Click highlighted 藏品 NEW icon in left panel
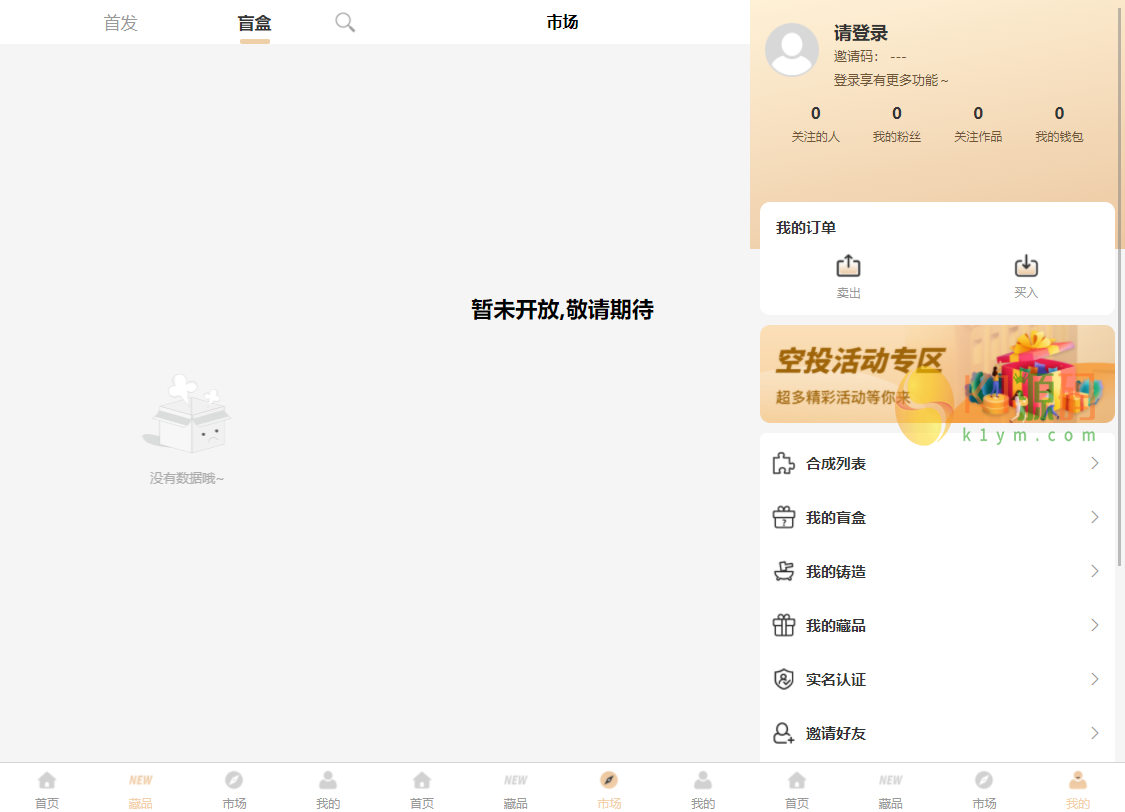 (x=141, y=780)
